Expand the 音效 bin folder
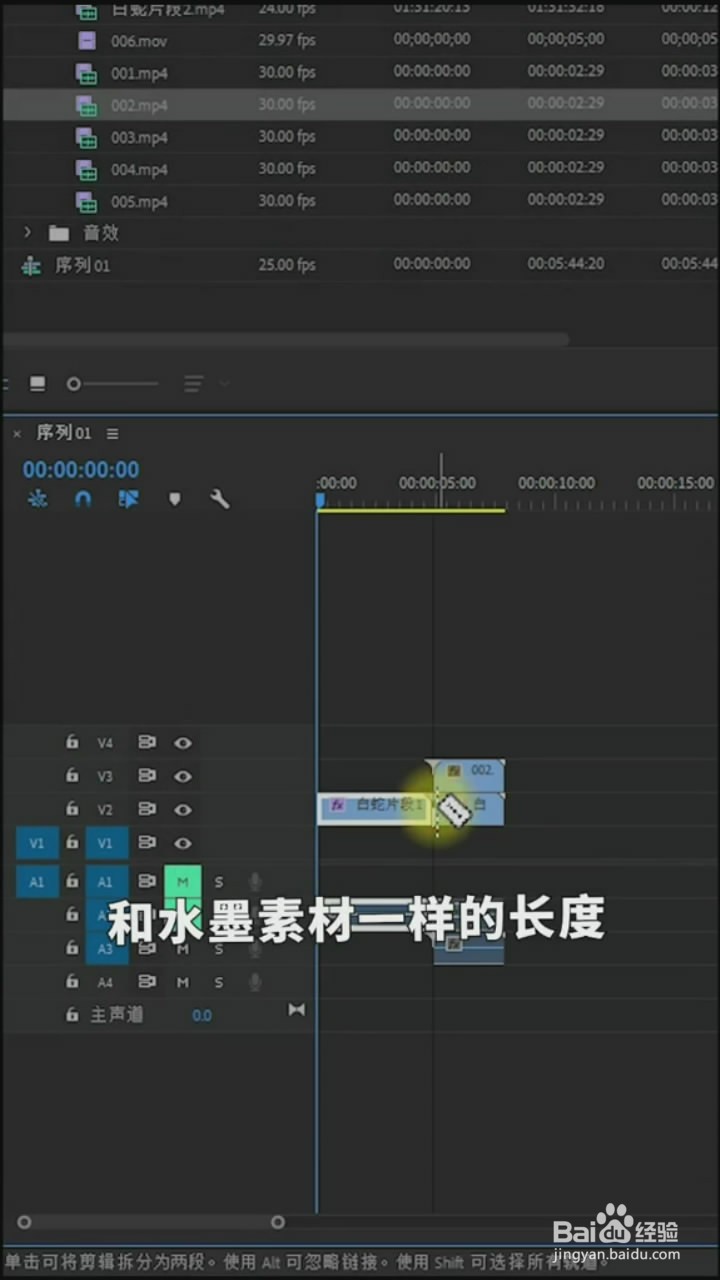This screenshot has height=1280, width=720. tap(28, 232)
